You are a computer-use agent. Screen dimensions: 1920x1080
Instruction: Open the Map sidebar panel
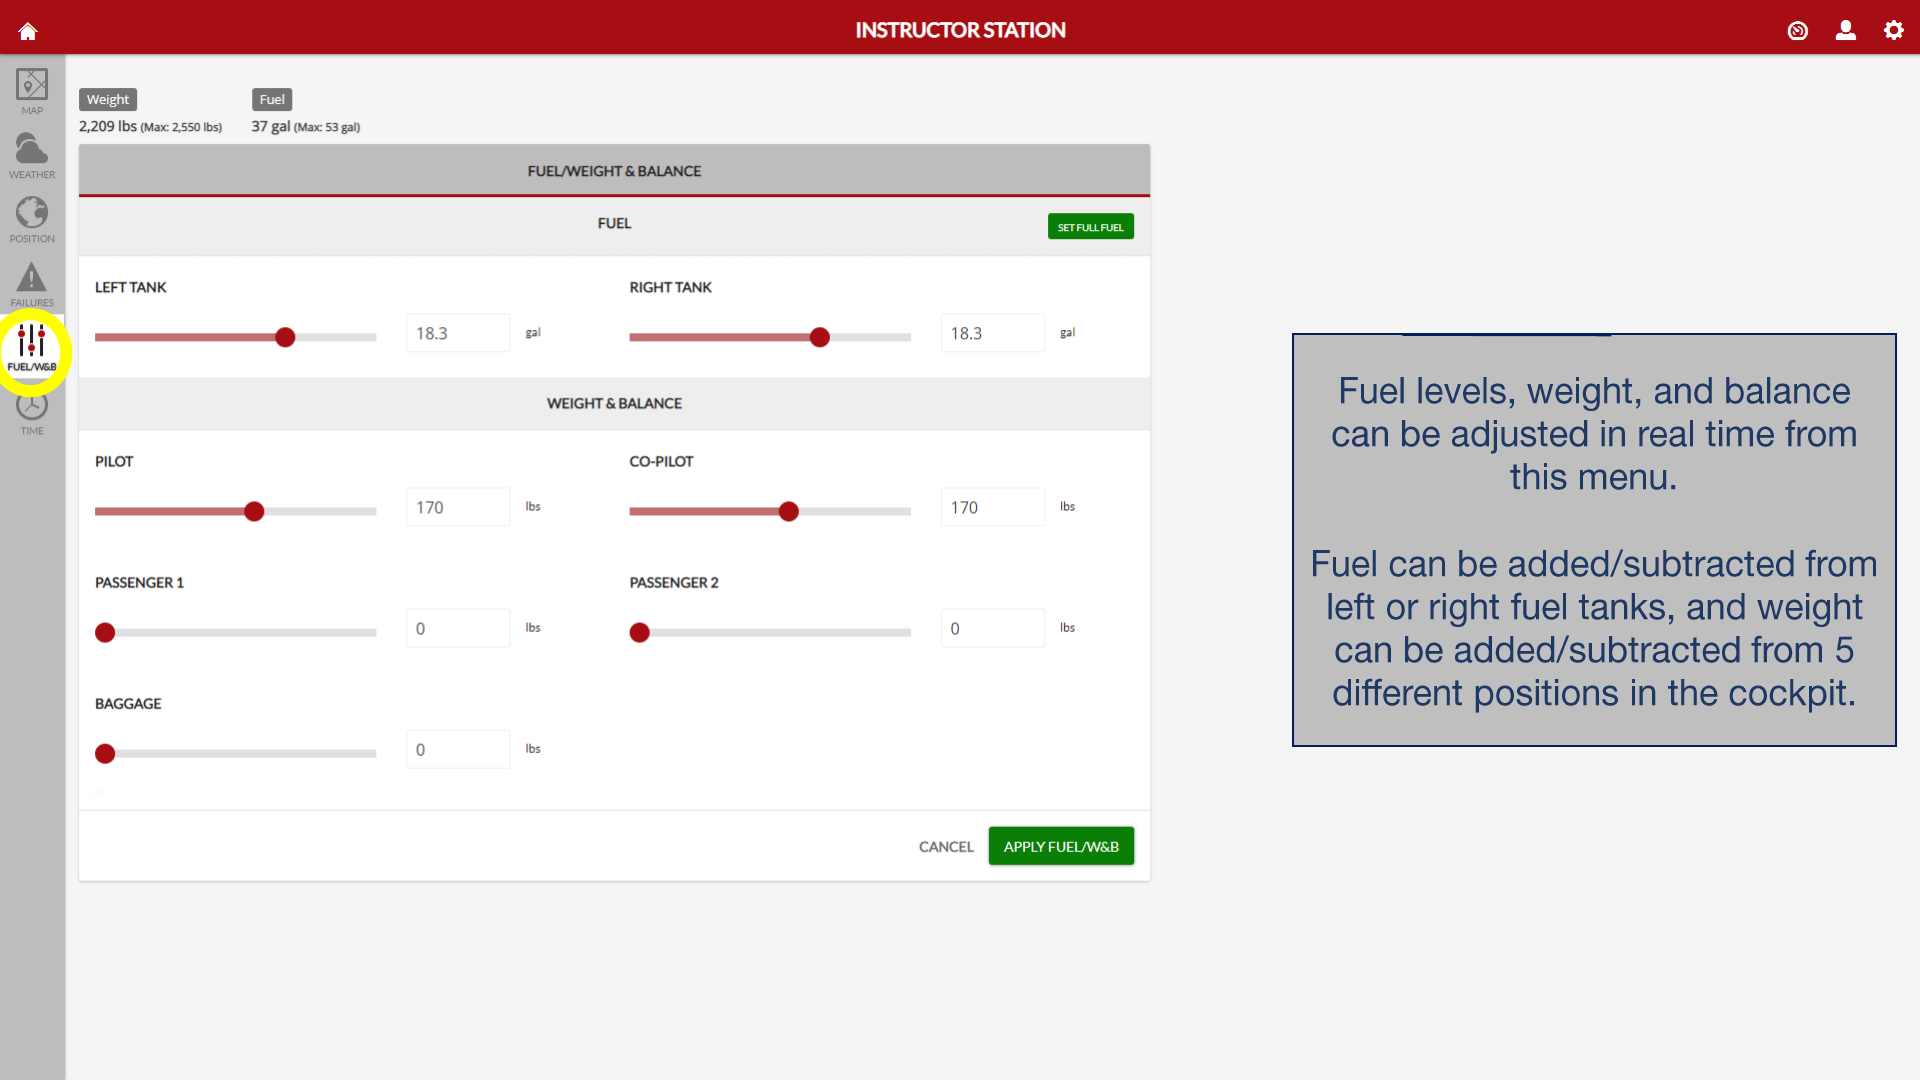[x=32, y=91]
